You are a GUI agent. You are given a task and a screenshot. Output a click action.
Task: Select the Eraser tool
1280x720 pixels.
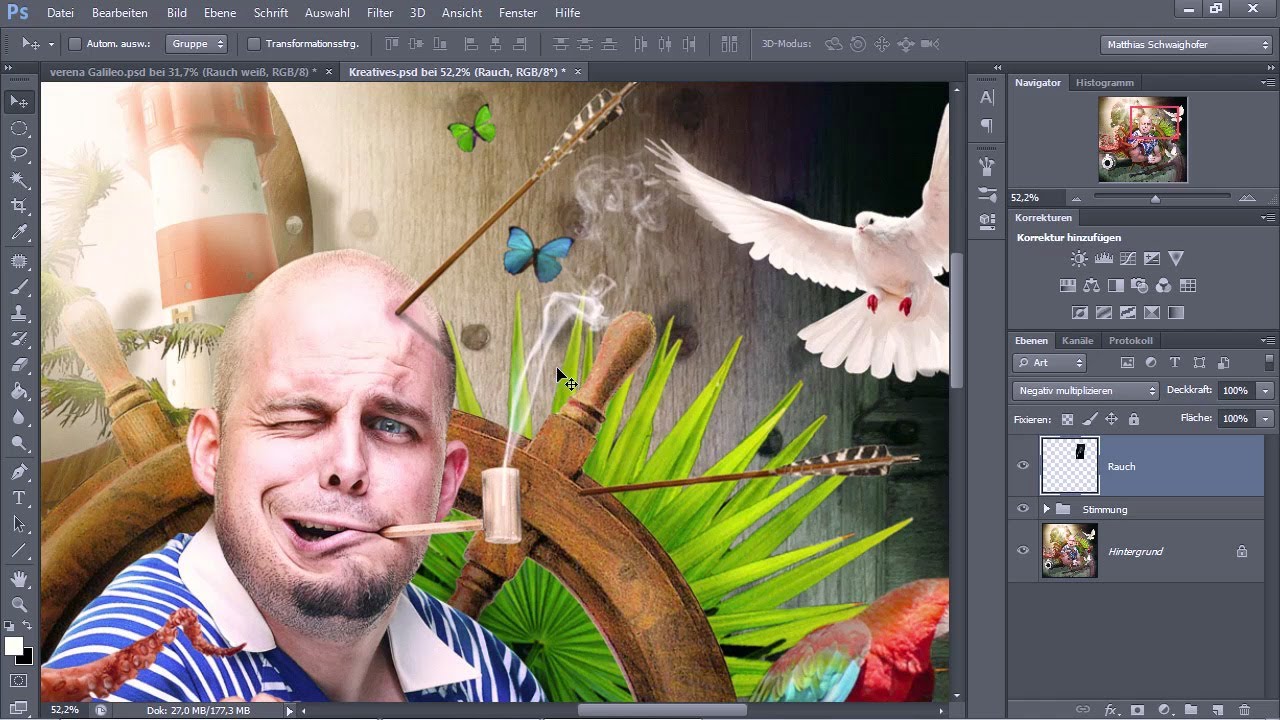[19, 365]
